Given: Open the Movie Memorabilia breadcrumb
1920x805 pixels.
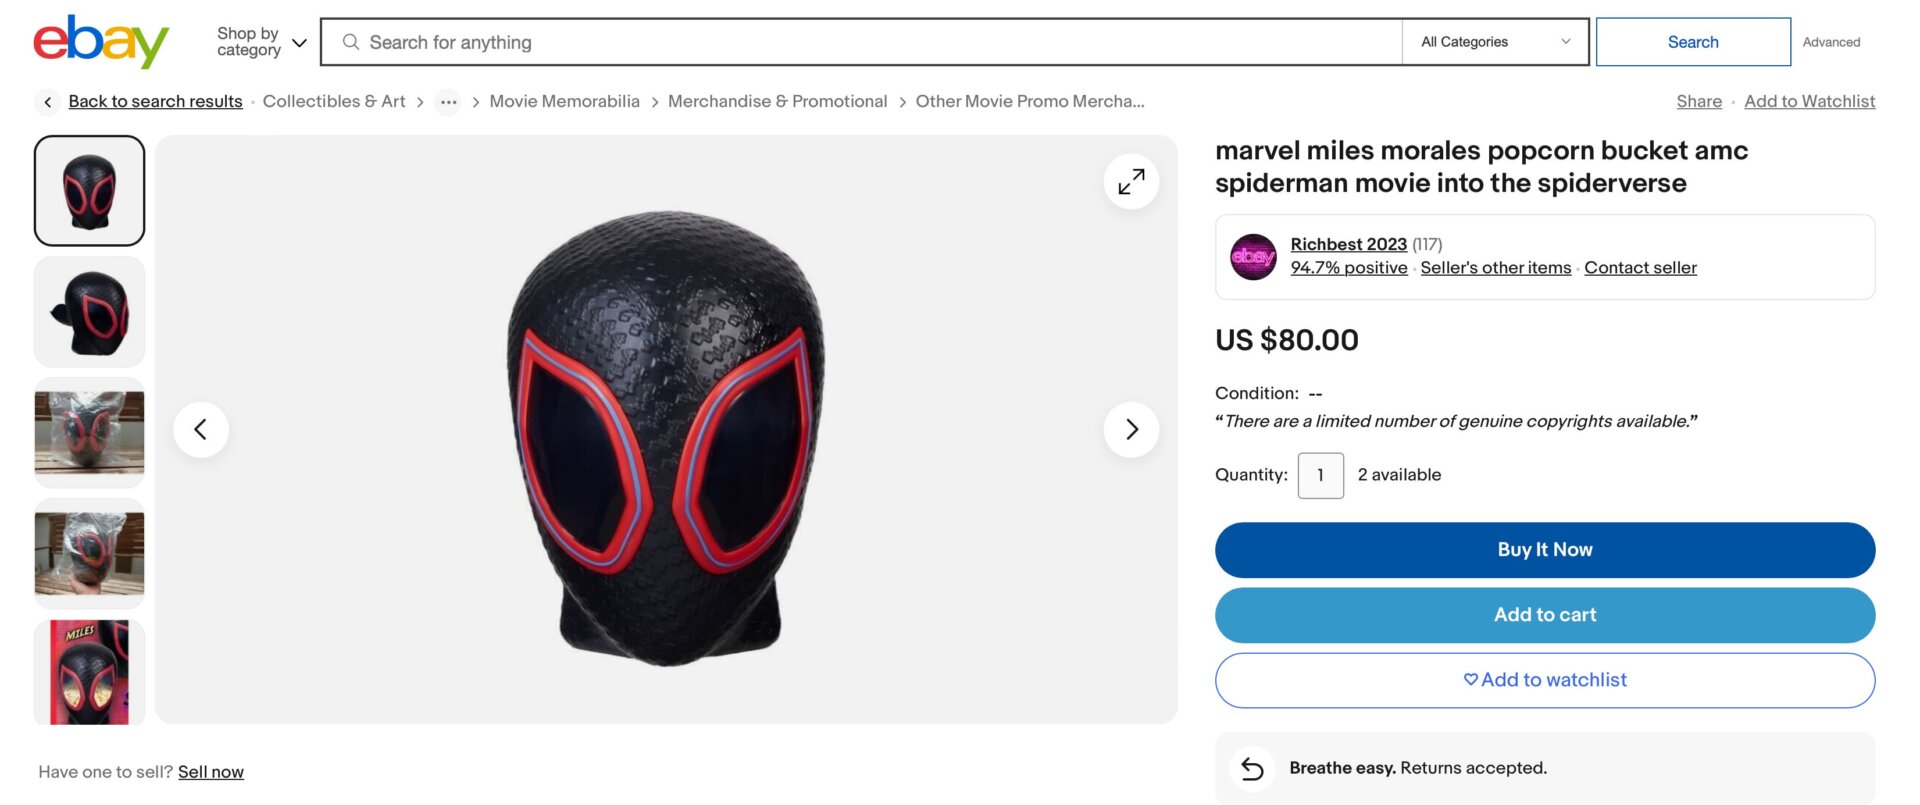Looking at the screenshot, I should (565, 101).
